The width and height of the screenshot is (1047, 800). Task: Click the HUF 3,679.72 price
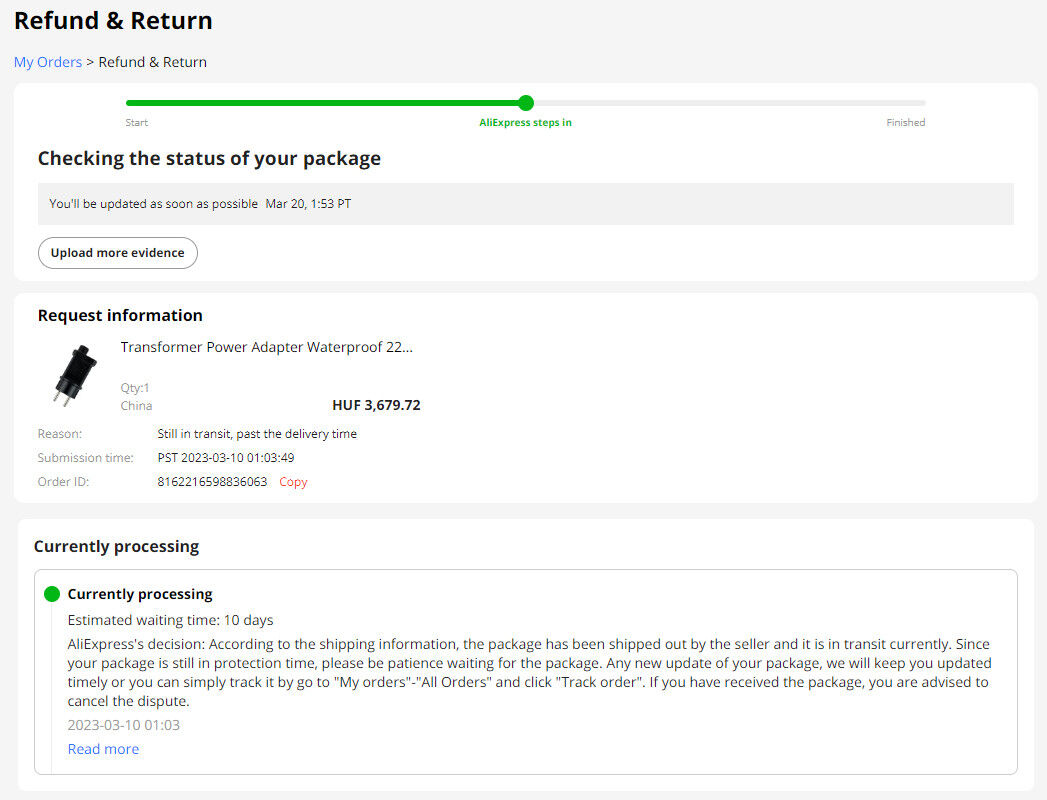377,405
